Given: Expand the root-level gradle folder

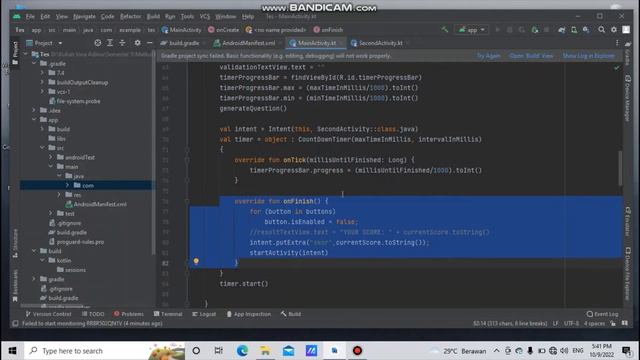Looking at the screenshot, I should coord(34,279).
